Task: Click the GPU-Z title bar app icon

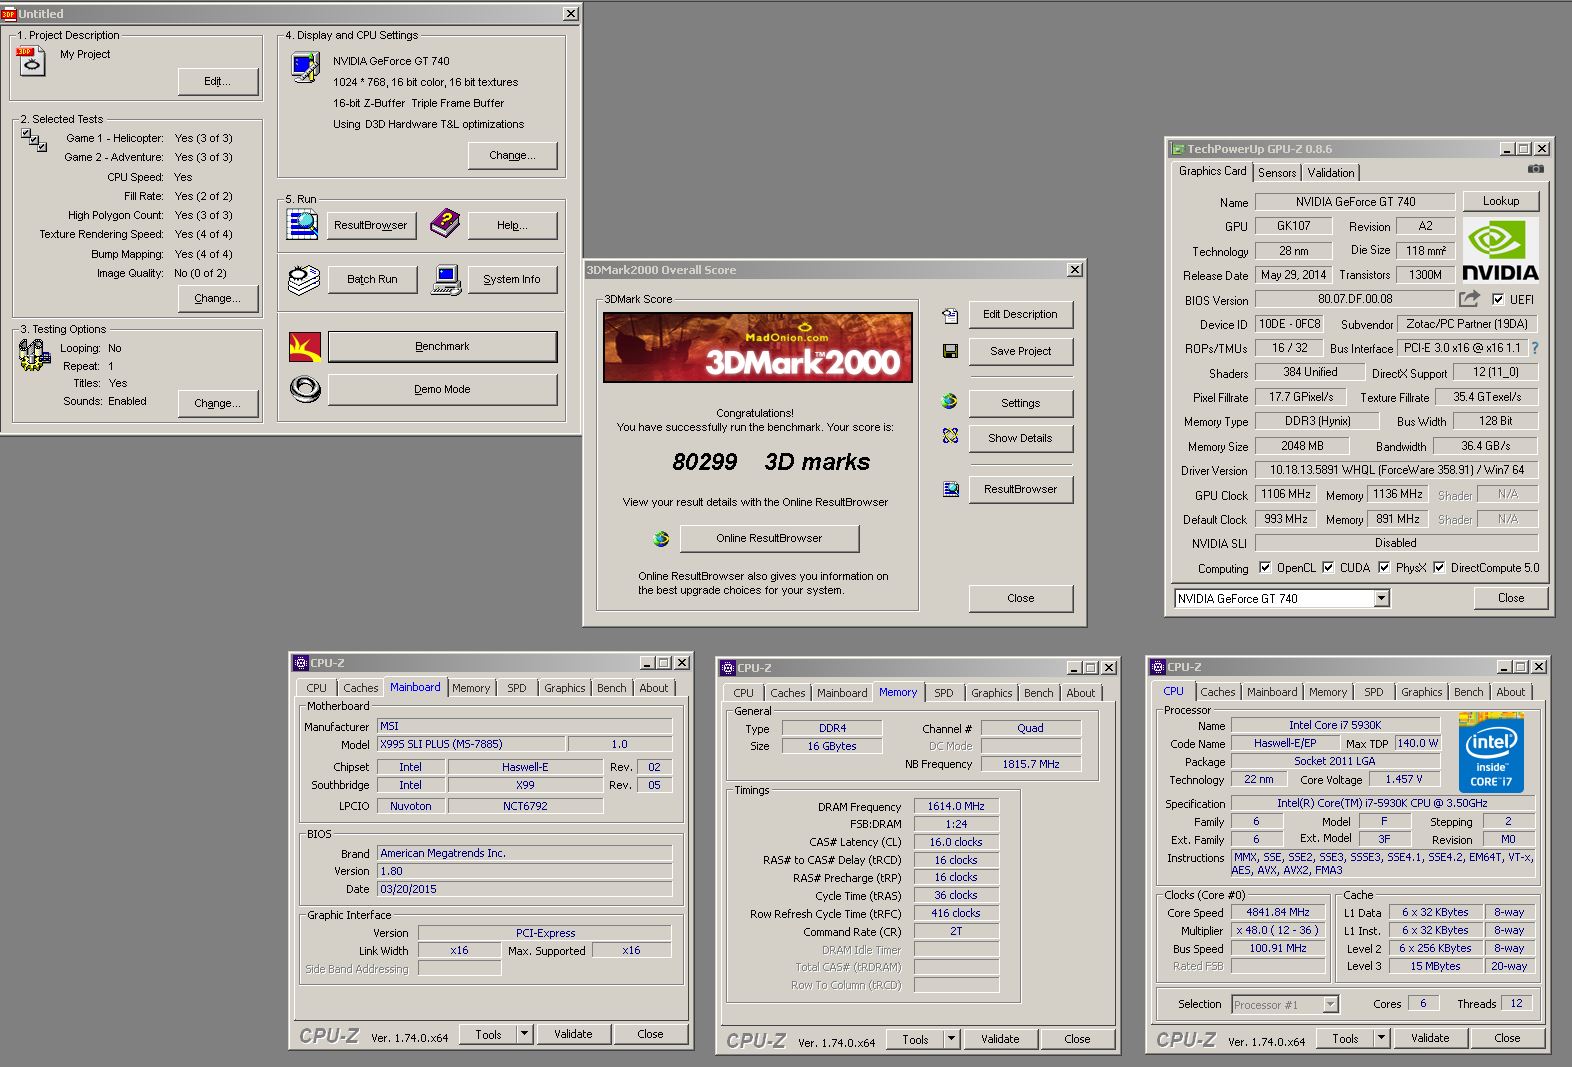Action: tap(1178, 149)
